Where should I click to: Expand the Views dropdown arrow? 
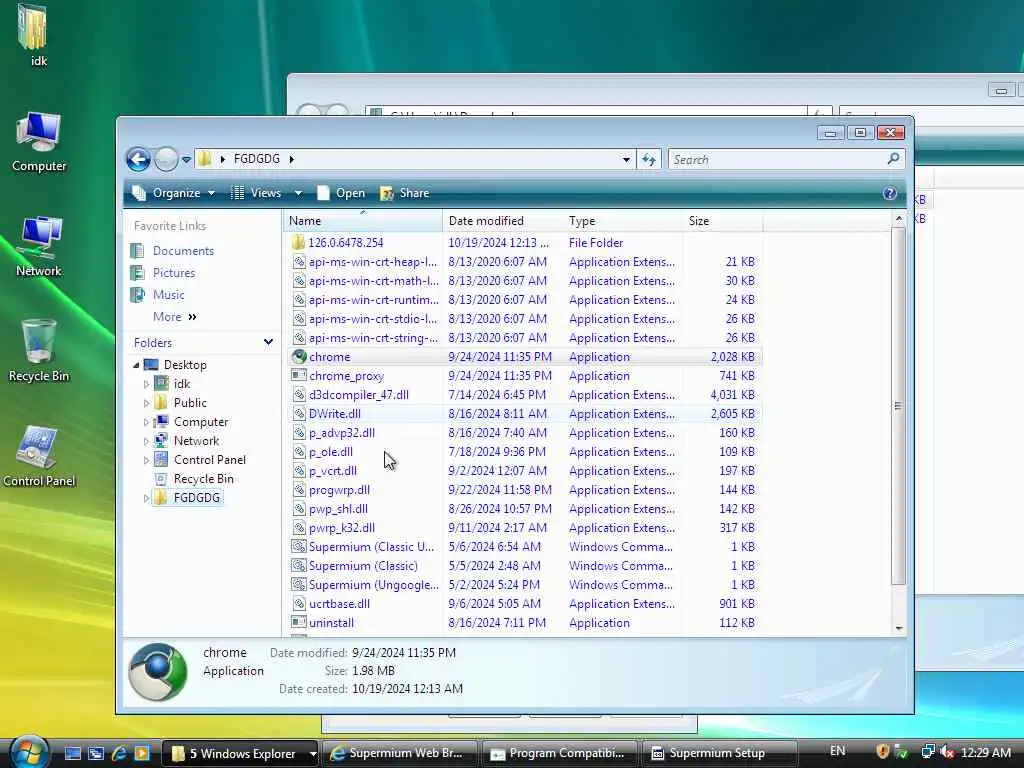[298, 193]
